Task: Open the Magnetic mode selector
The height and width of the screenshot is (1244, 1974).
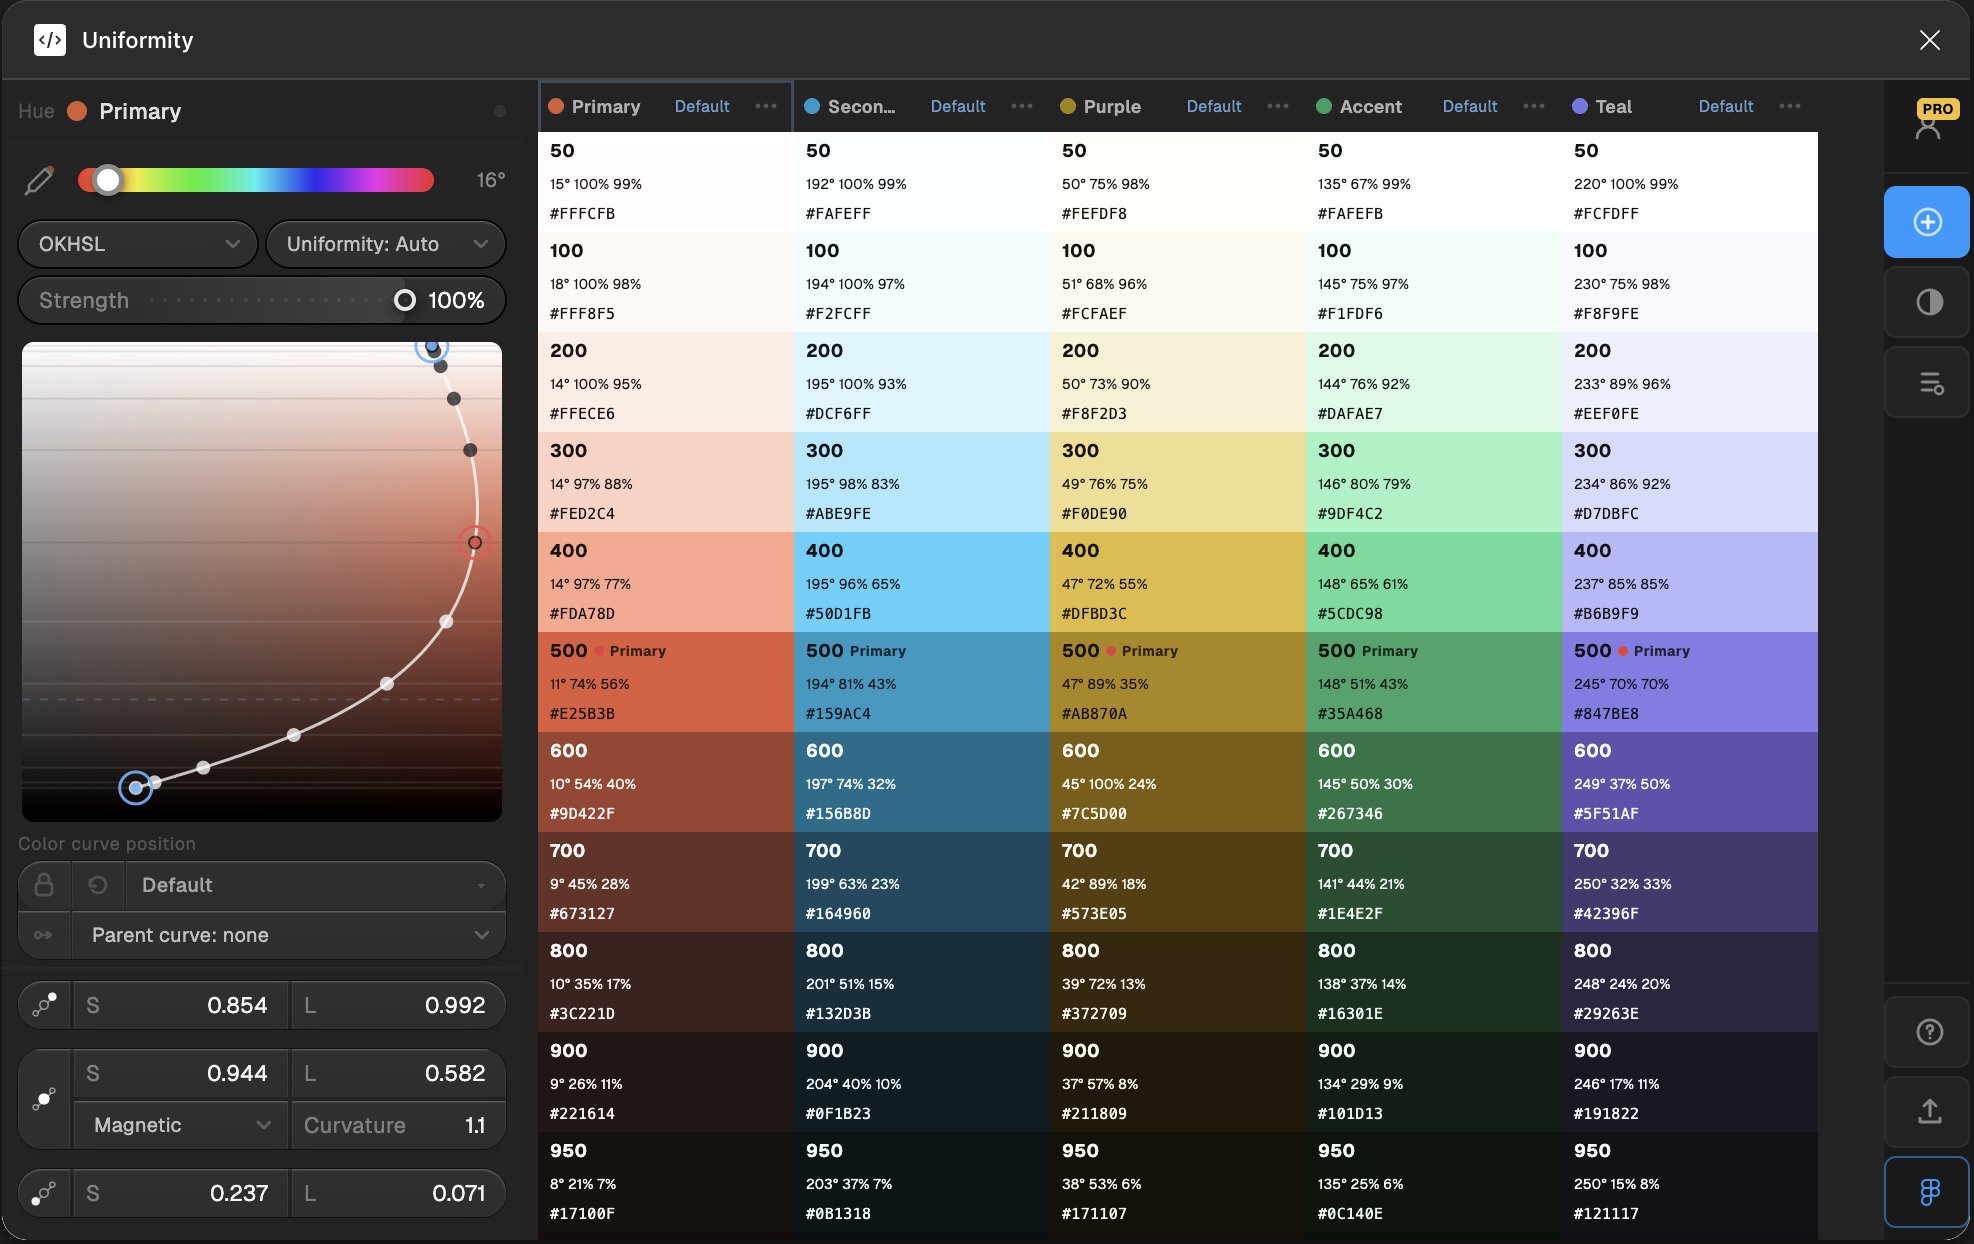Action: (x=180, y=1125)
